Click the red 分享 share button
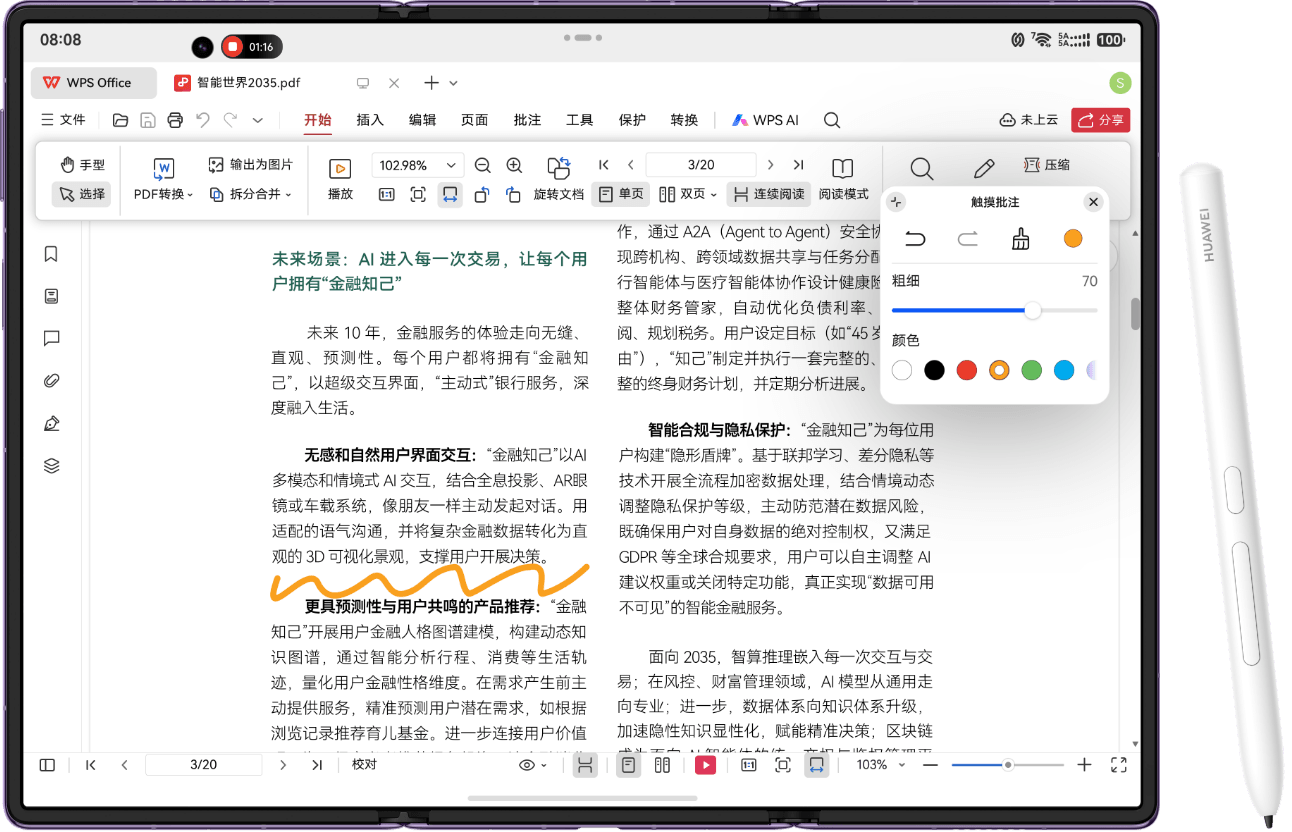Screen dimensions: 1292x832 pos(1100,120)
